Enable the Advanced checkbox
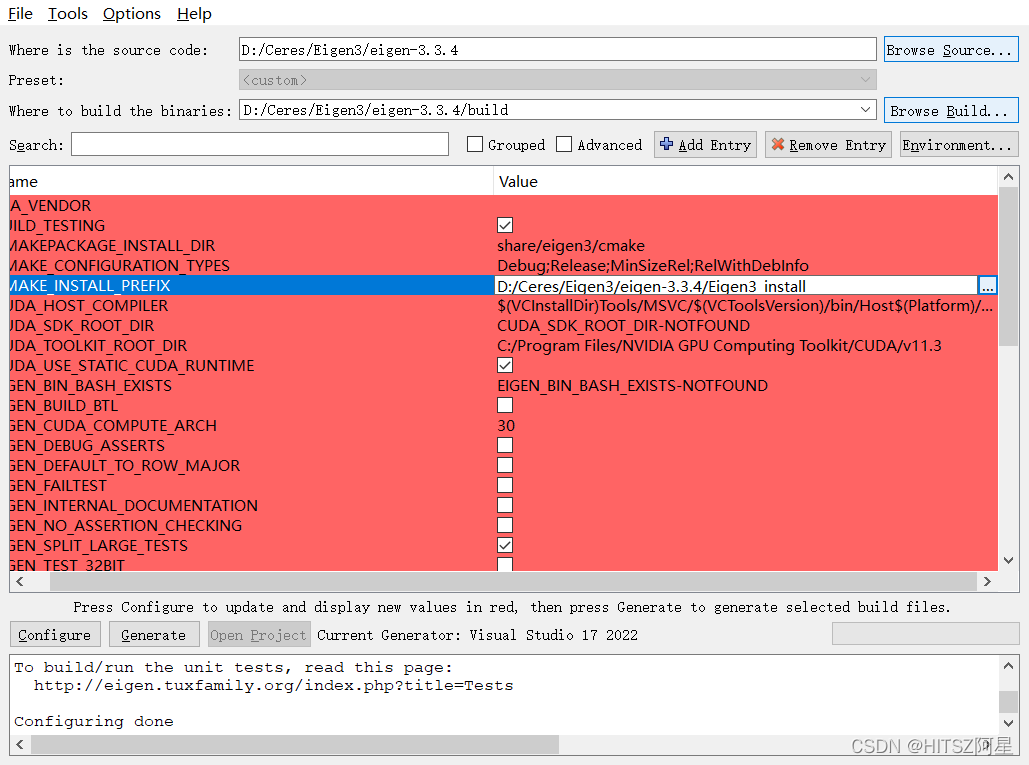The width and height of the screenshot is (1029, 765). 564,144
